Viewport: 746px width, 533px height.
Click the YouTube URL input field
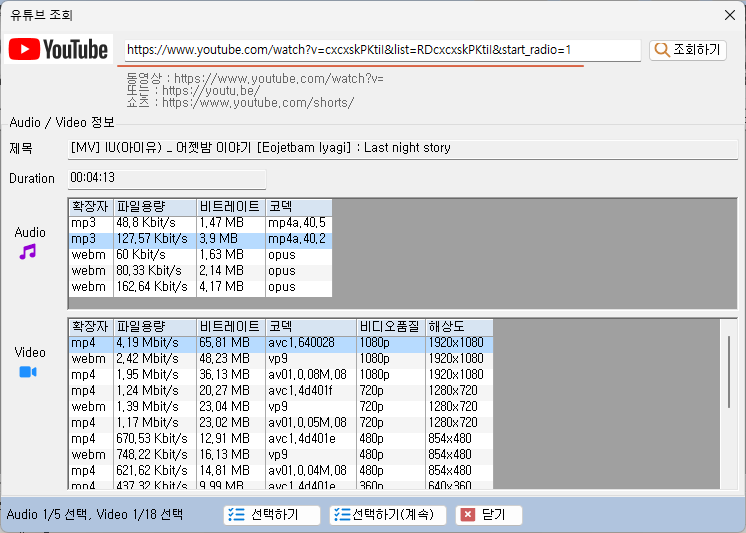pos(383,50)
